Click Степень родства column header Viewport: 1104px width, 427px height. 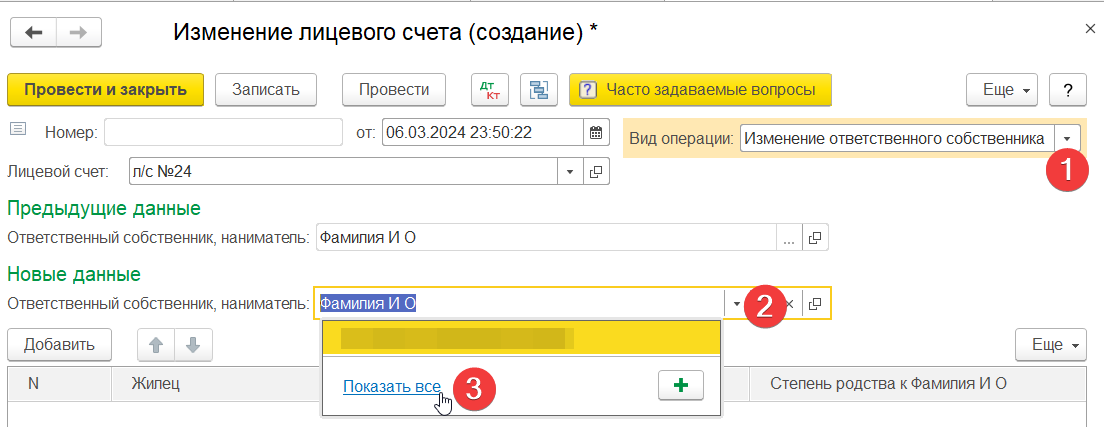920,383
